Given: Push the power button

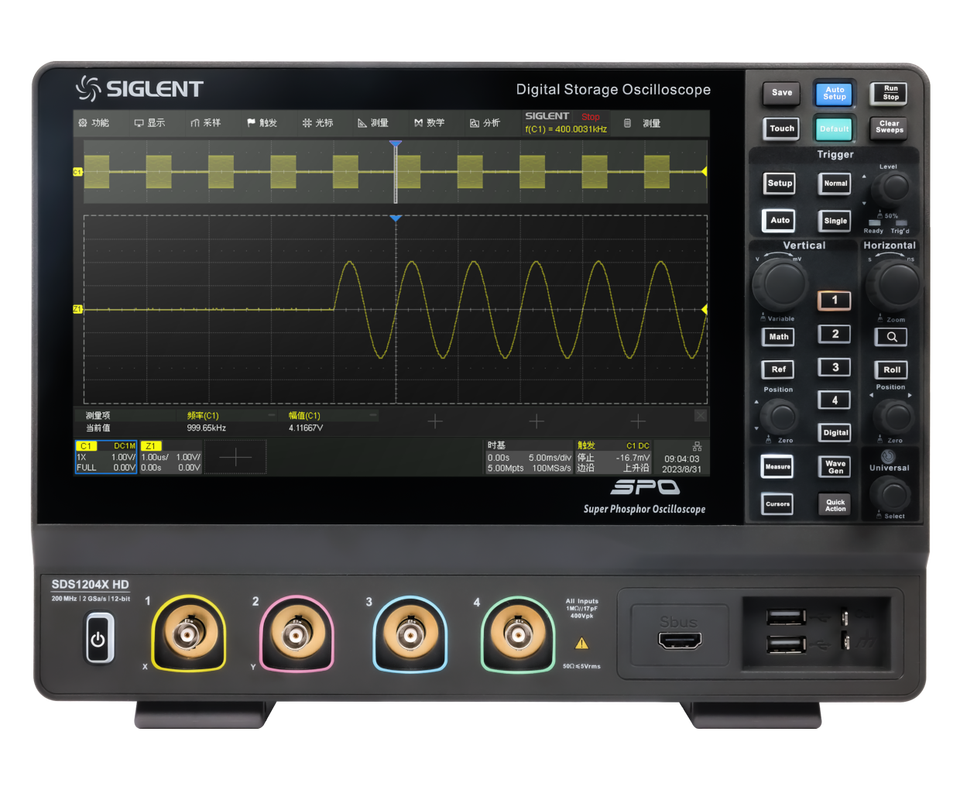Looking at the screenshot, I should [98, 639].
